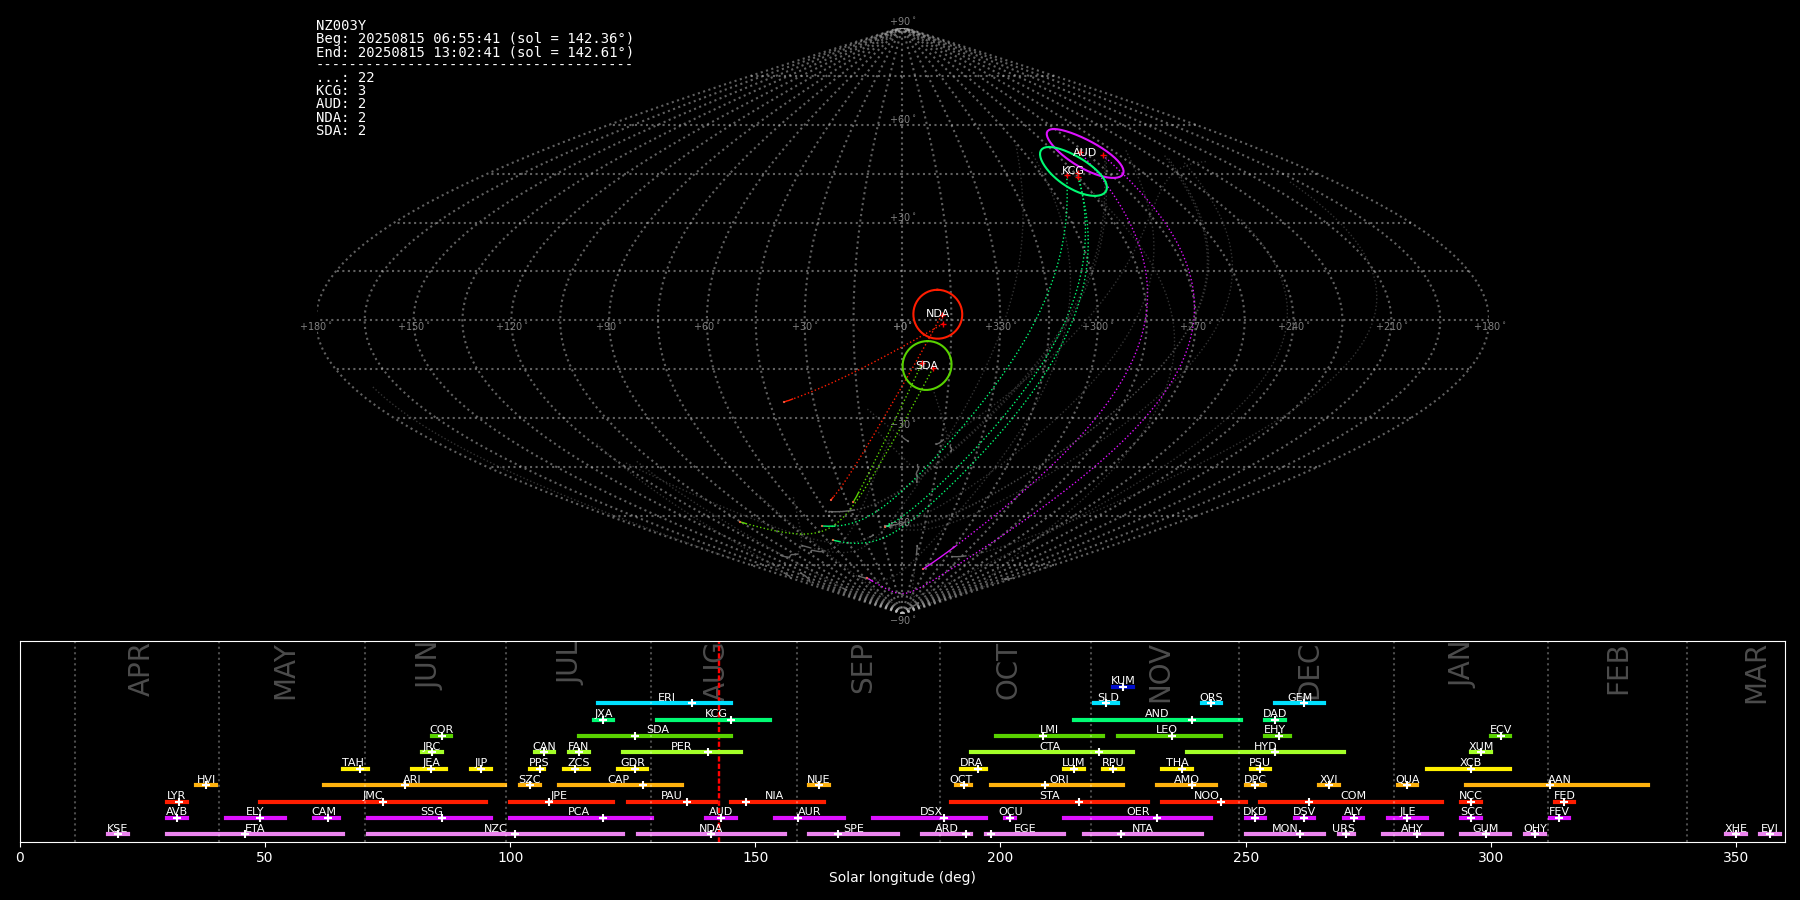Click the OER purple shower bar
This screenshot has height=900, width=1800.
coord(1137,817)
